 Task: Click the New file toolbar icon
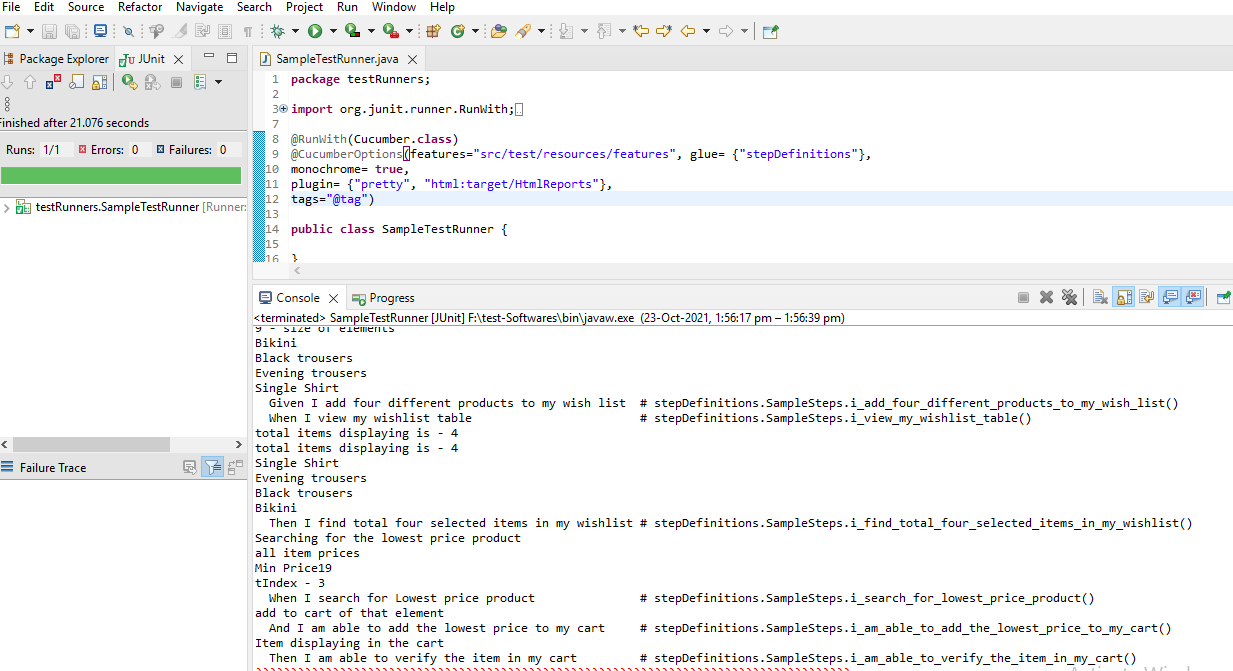12,31
